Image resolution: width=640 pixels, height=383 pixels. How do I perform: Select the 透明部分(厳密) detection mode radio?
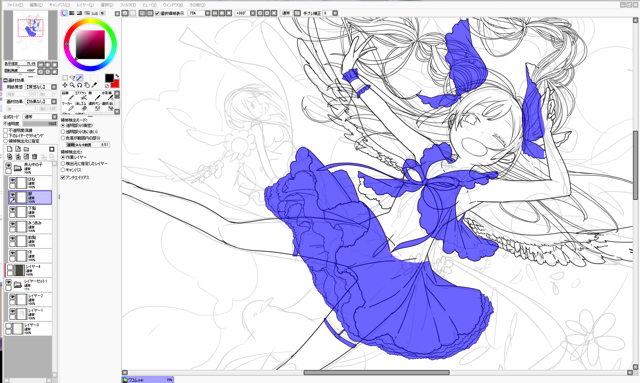(63, 126)
